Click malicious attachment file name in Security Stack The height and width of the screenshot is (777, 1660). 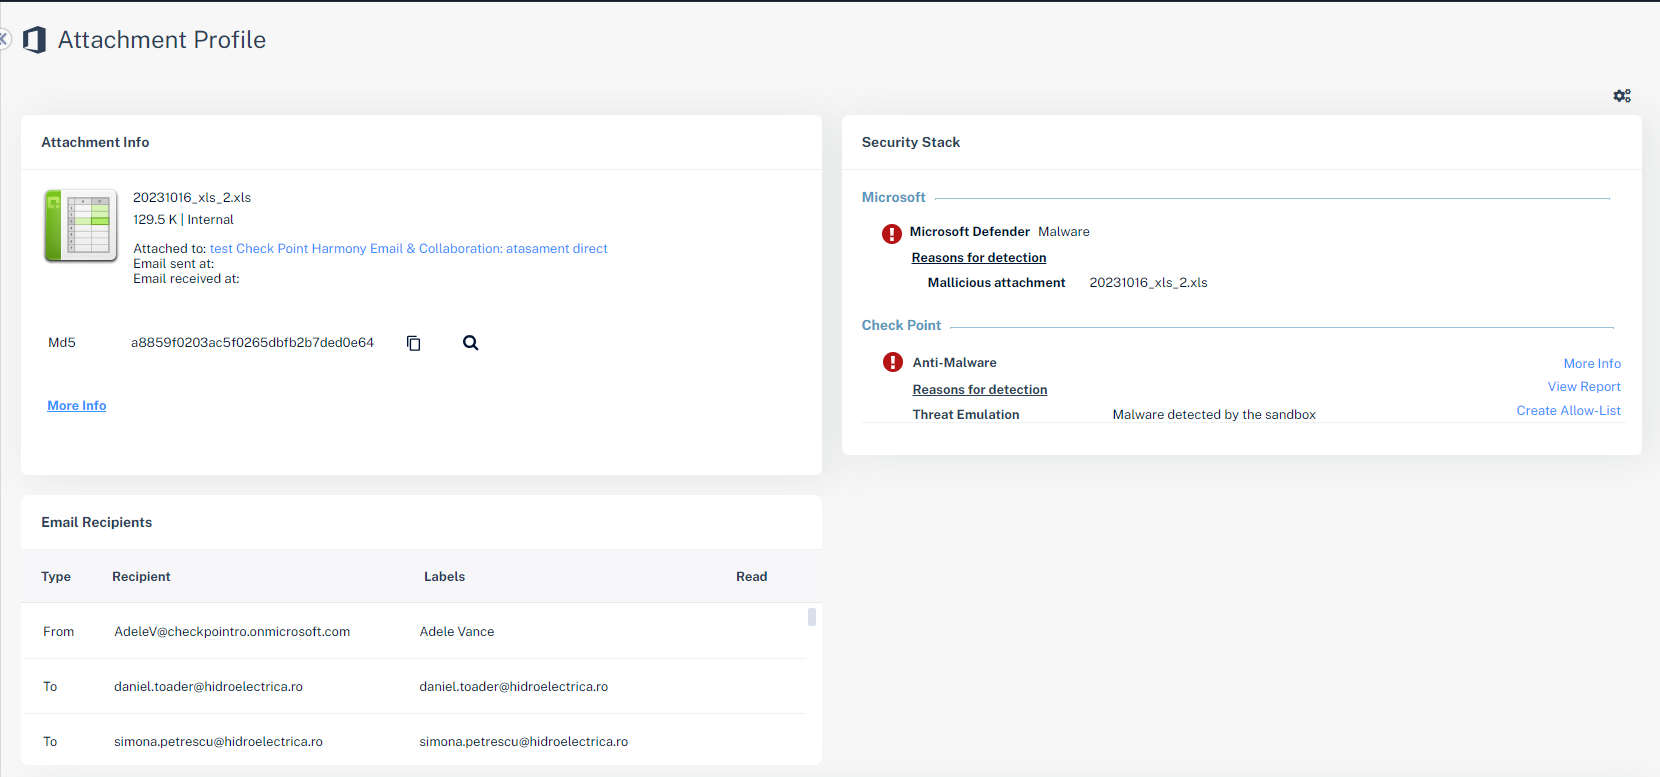(1148, 283)
